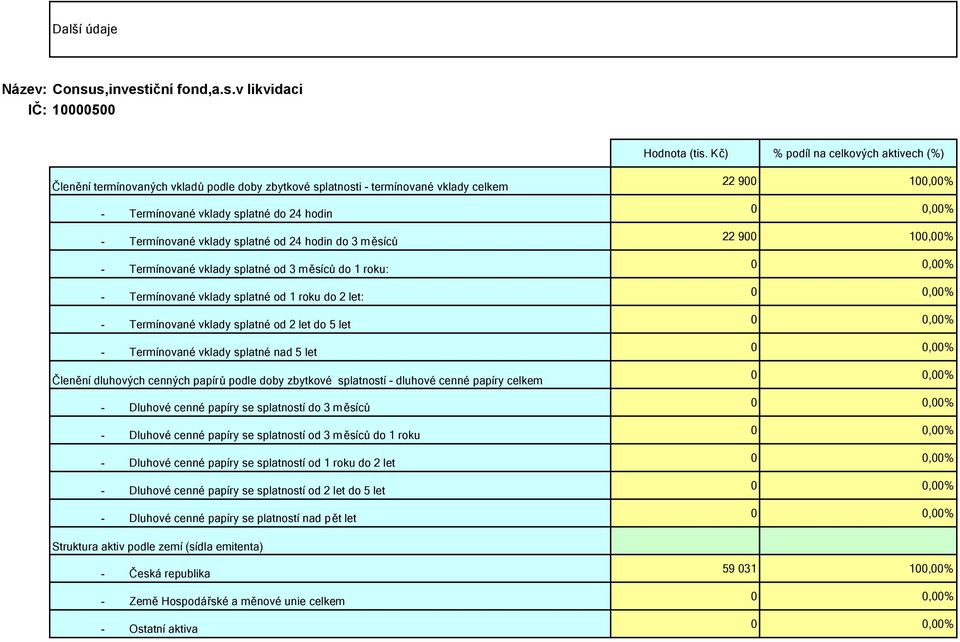Viewport: 960px width, 642px height.
Task: Click value cell for 'Termínované vklady splatné nad 5 let'
Action: [685, 347]
